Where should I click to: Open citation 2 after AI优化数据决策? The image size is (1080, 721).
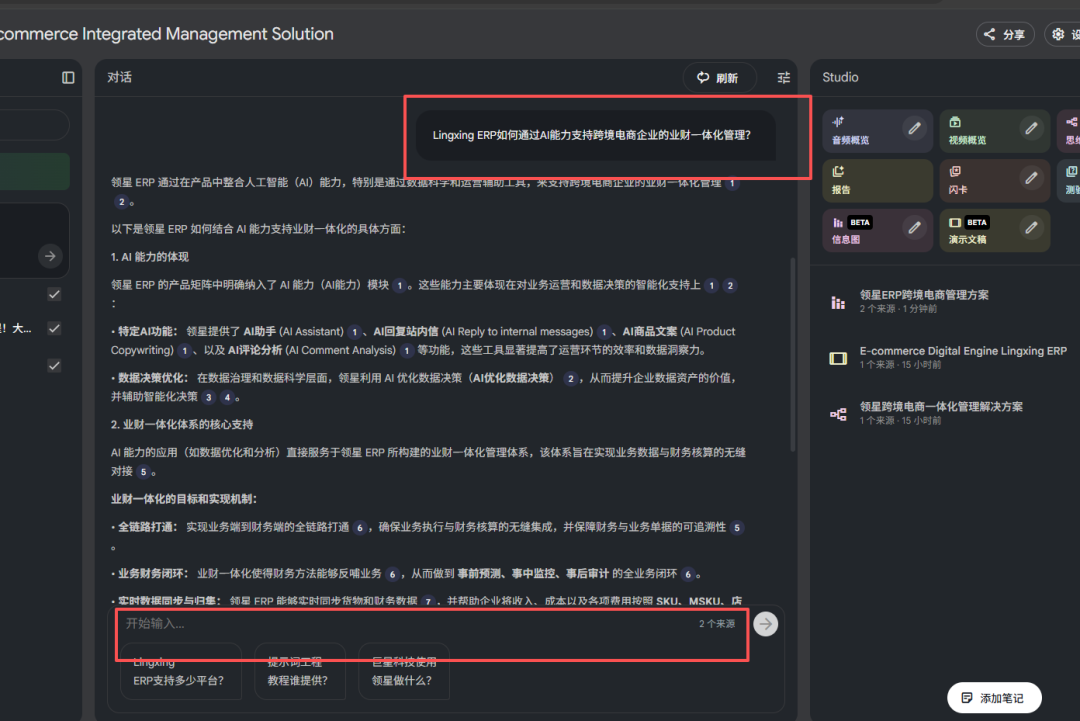(x=570, y=379)
